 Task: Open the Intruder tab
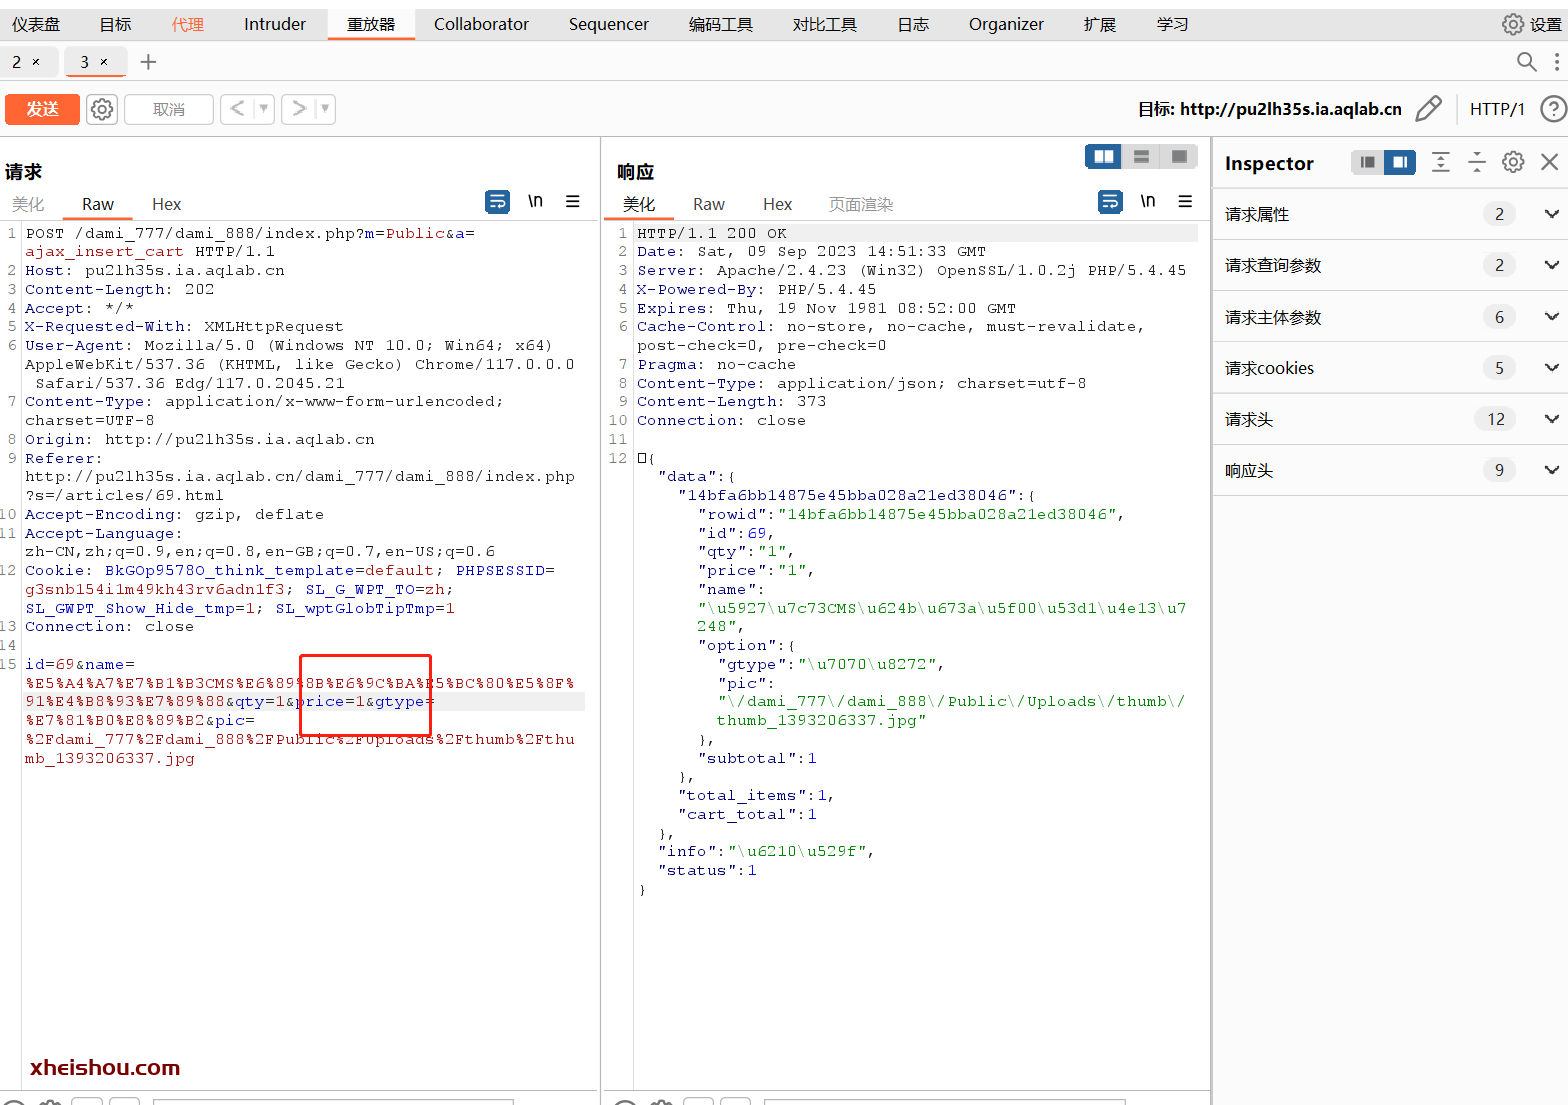[275, 24]
